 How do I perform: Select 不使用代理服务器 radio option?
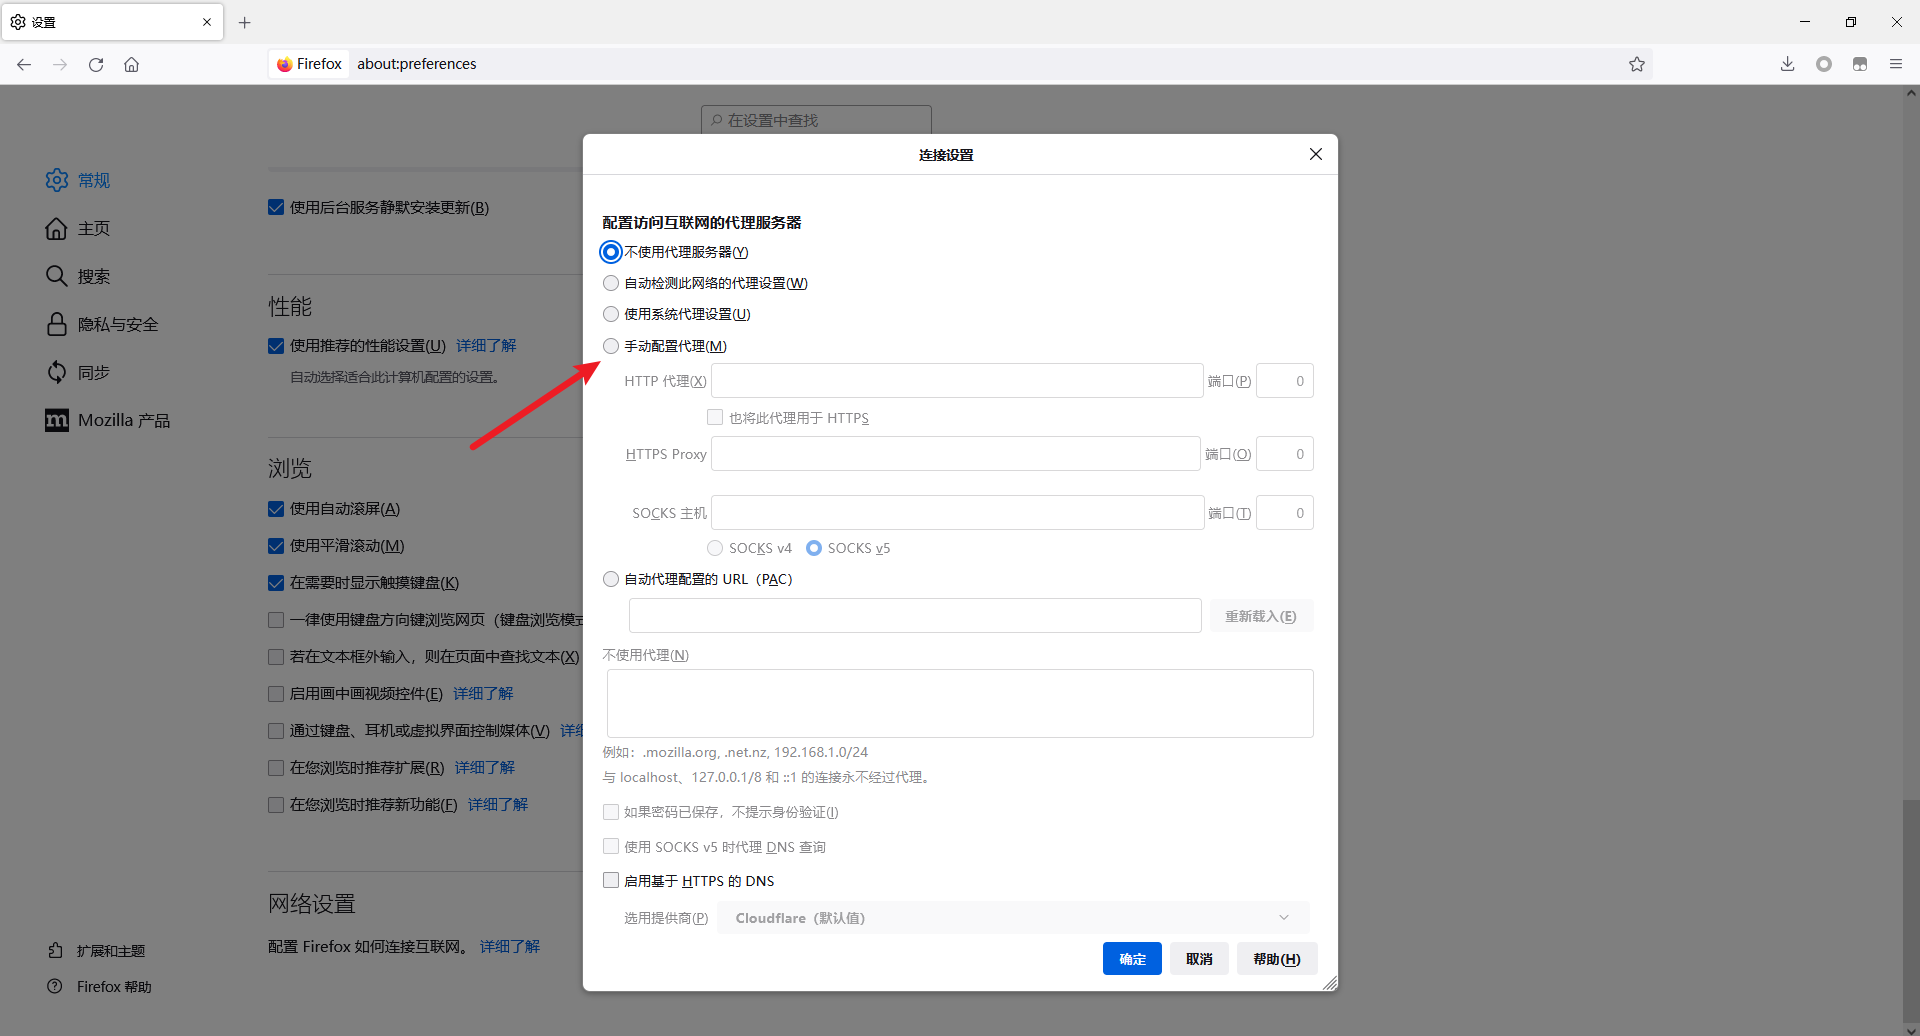click(611, 252)
